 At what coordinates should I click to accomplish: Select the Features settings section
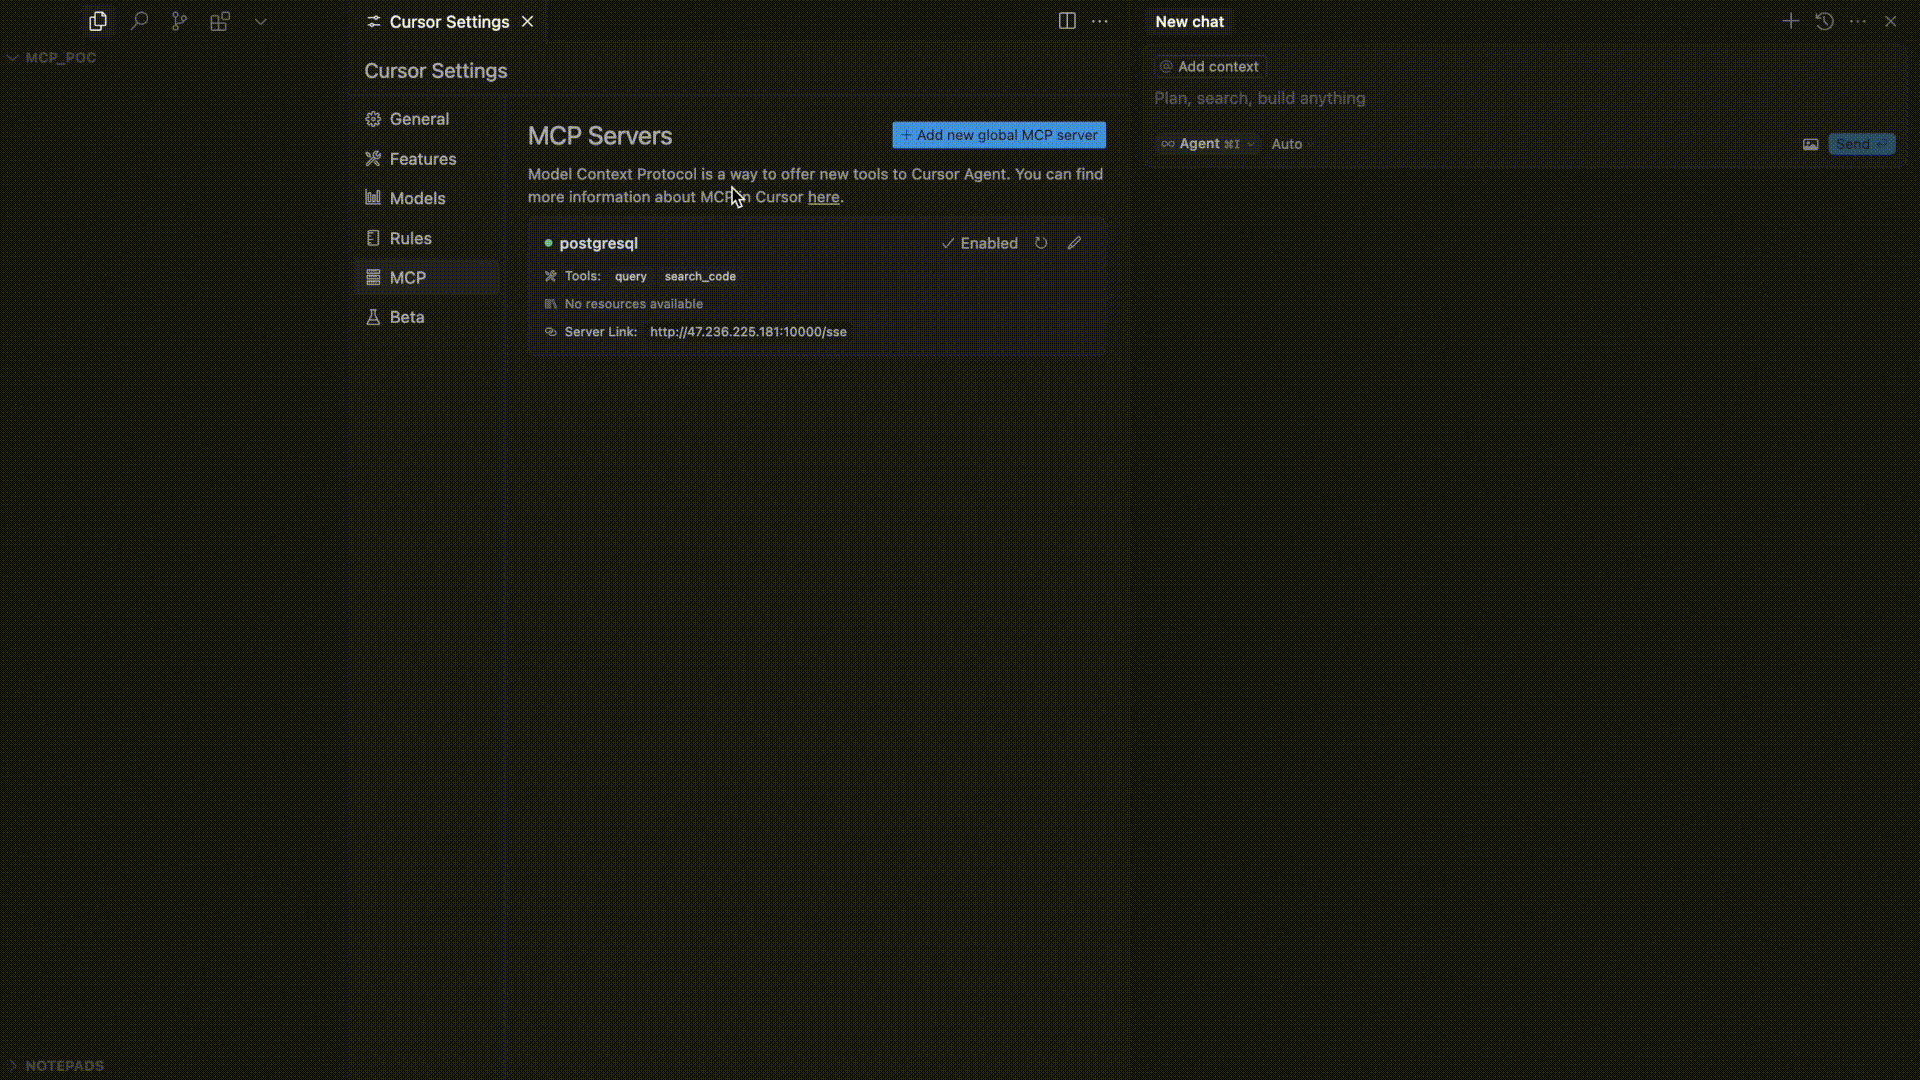426,159
